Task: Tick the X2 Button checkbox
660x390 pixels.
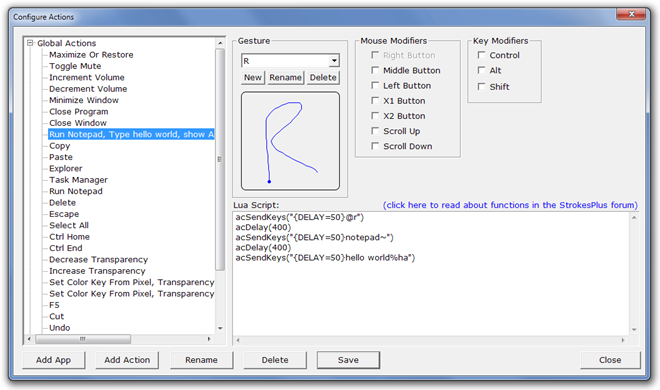Action: (375, 116)
